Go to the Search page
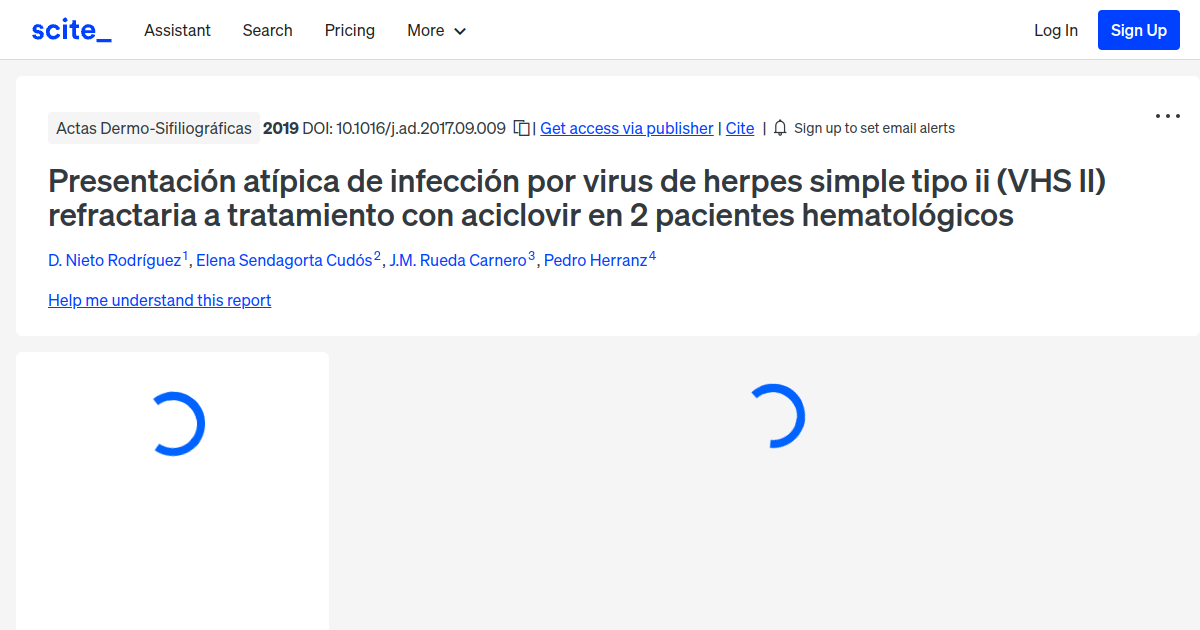The height and width of the screenshot is (630, 1200). (267, 30)
